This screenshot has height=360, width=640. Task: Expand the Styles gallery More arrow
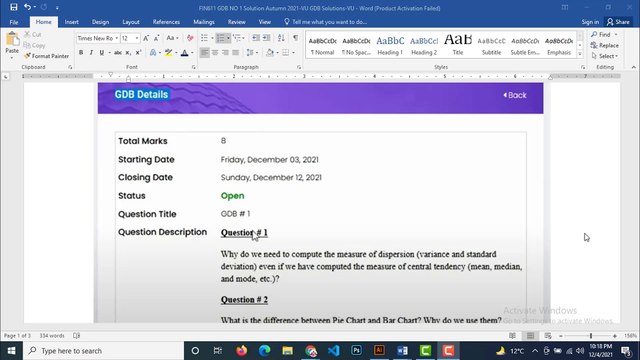click(580, 53)
